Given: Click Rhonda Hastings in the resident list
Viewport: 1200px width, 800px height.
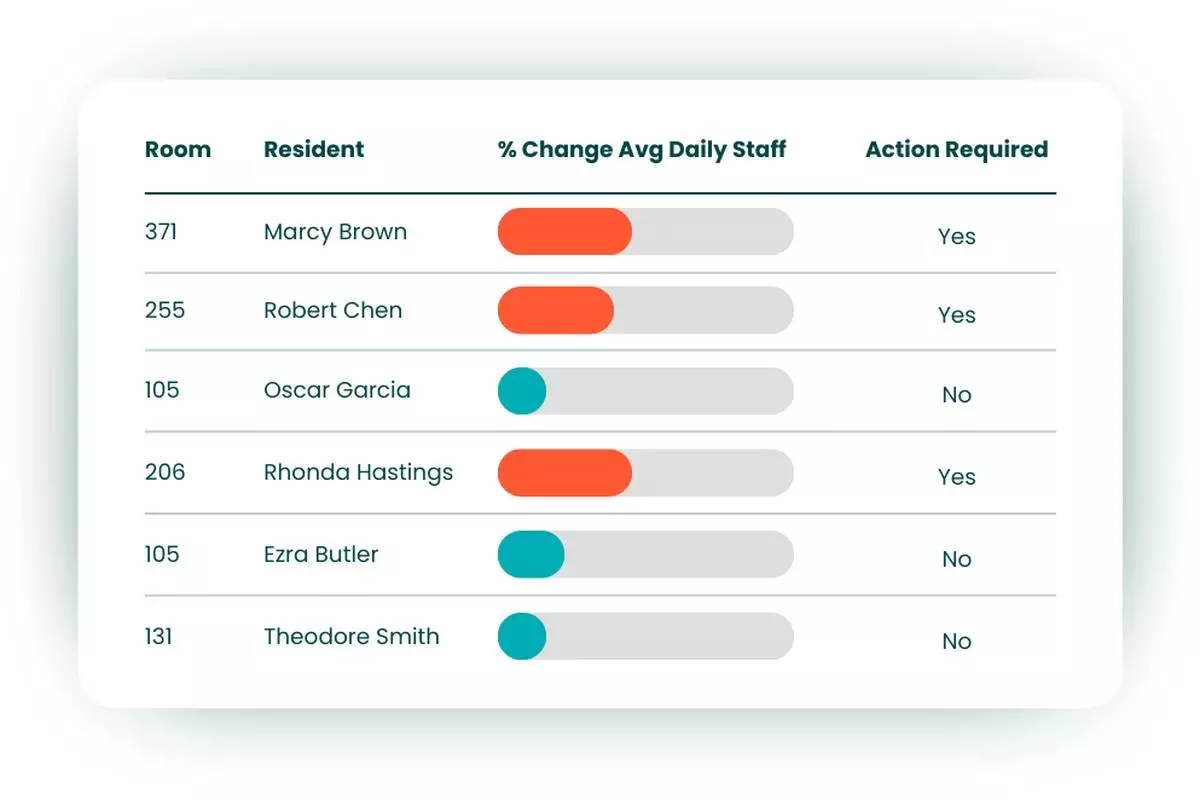Looking at the screenshot, I should point(358,472).
